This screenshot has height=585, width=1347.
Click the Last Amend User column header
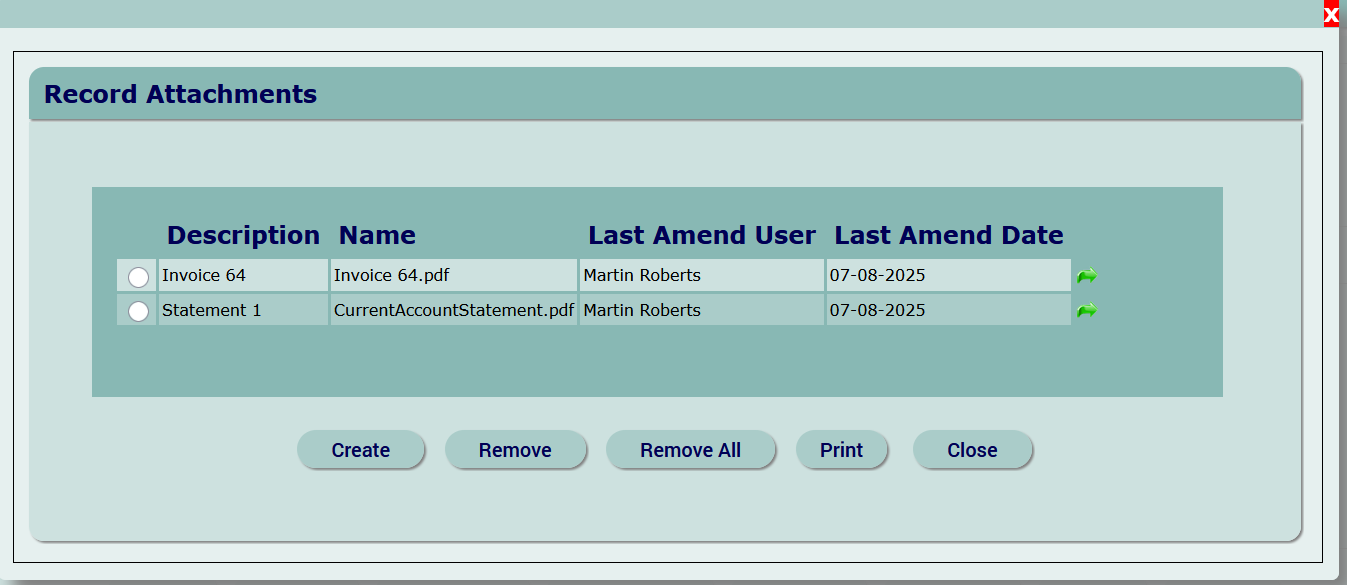point(702,236)
